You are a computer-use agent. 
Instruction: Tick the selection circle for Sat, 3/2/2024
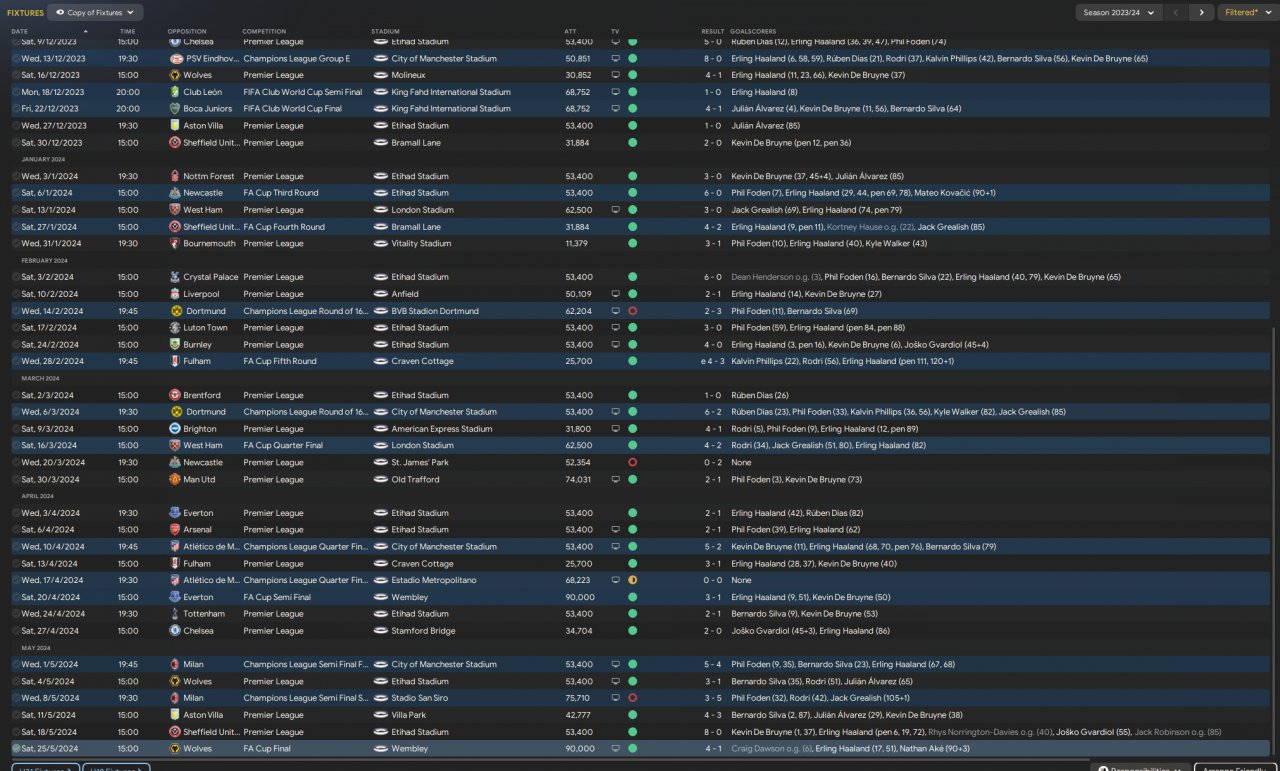pos(16,277)
